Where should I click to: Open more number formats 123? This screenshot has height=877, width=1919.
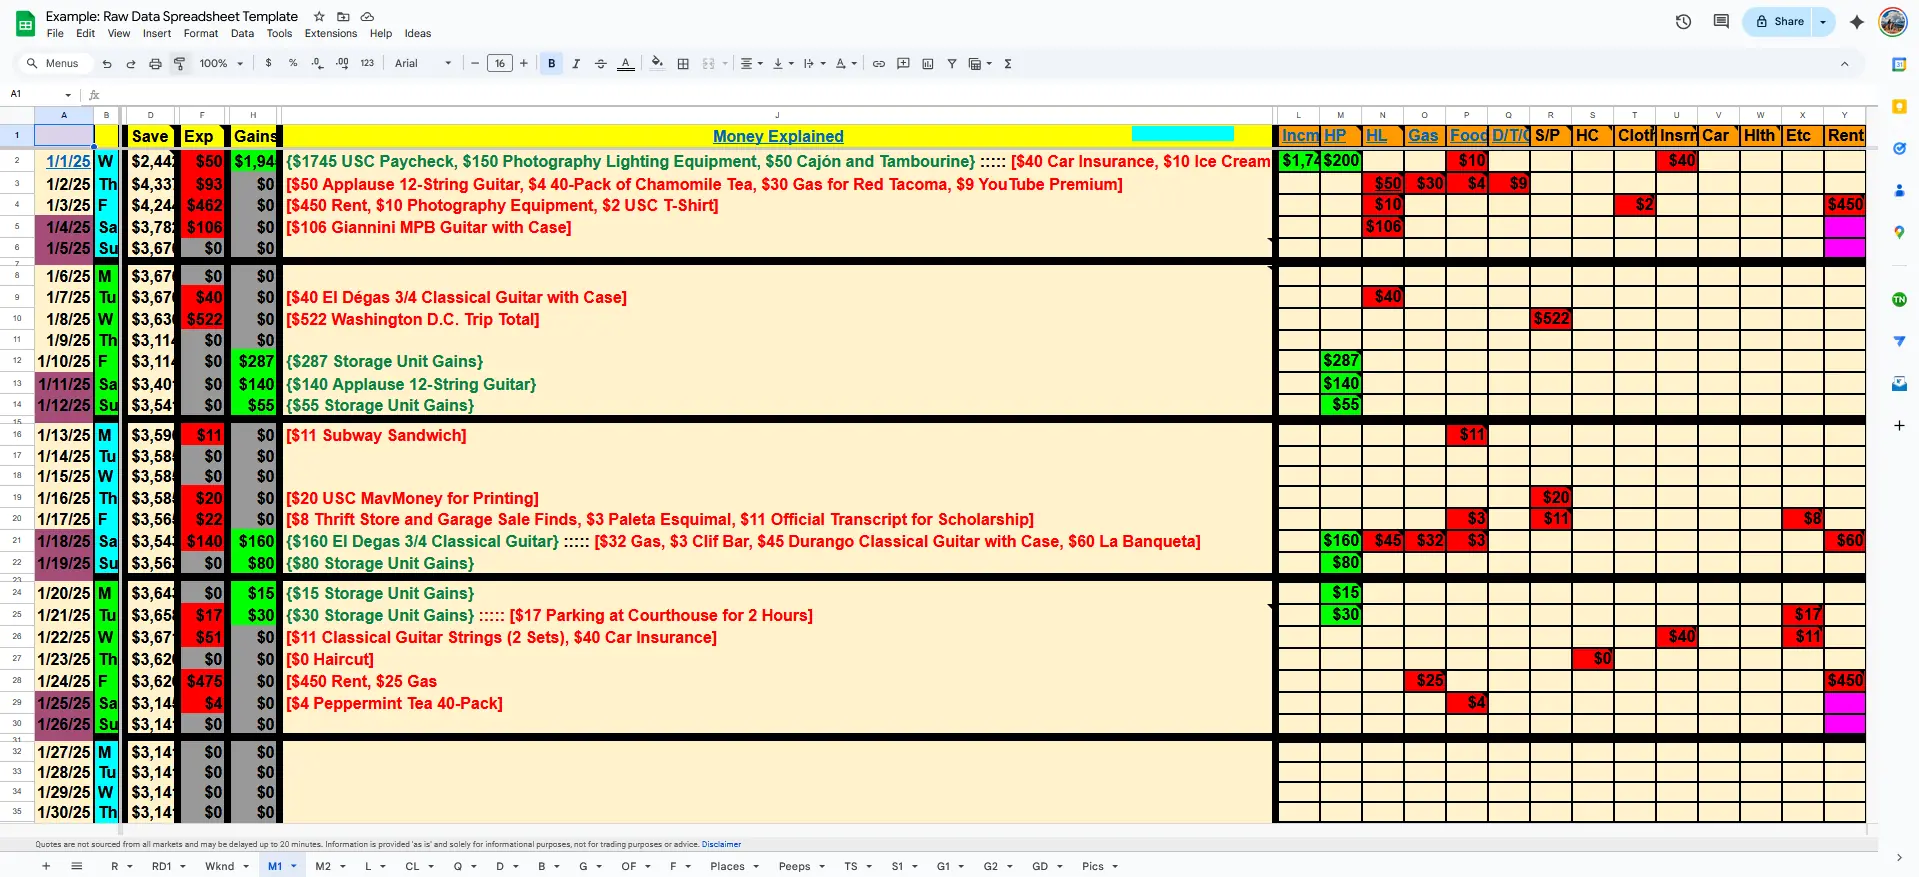[x=367, y=63]
